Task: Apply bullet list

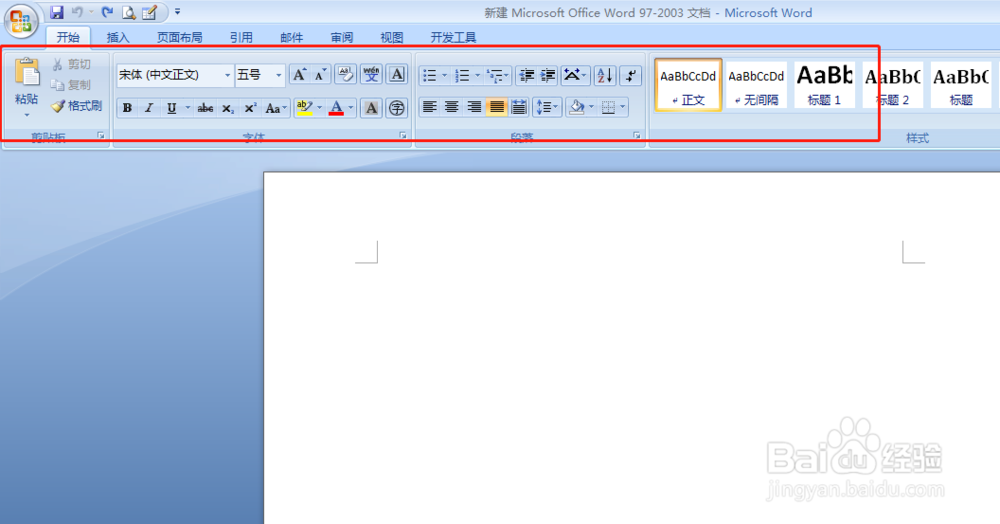Action: [430, 76]
